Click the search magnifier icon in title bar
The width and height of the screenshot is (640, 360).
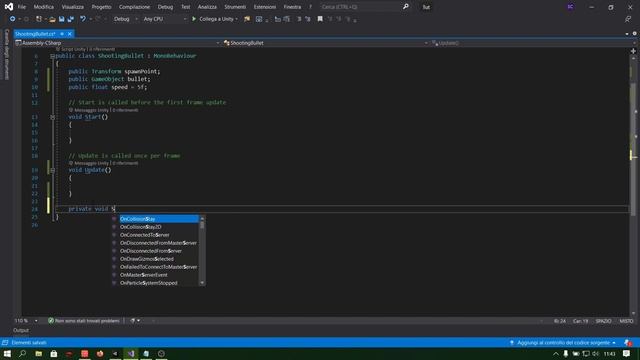(x=406, y=7)
